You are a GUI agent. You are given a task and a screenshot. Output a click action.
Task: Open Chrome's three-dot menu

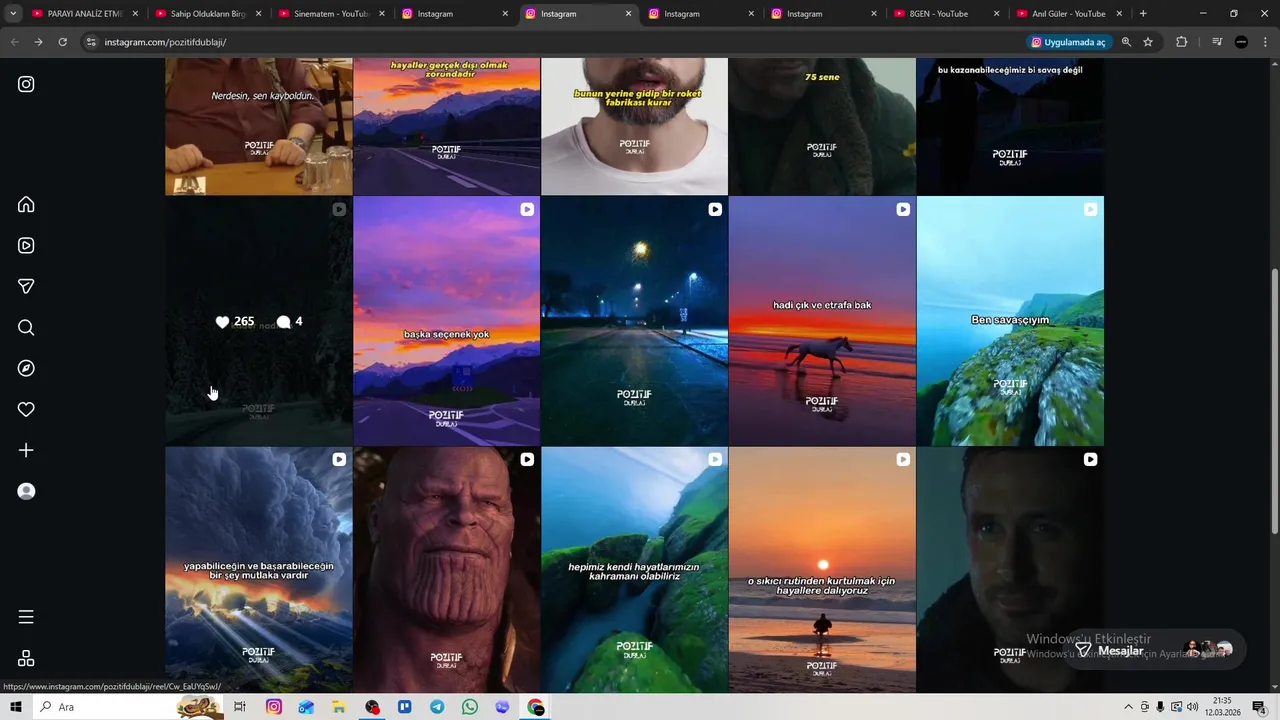1265,42
